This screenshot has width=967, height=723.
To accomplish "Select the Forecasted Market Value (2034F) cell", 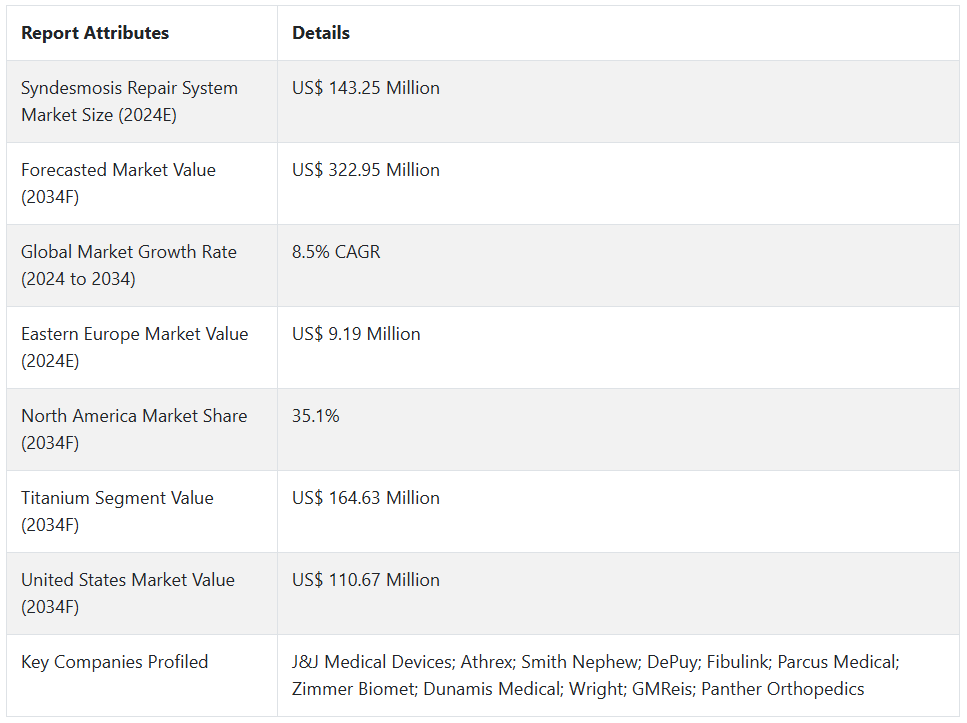I will (118, 183).
